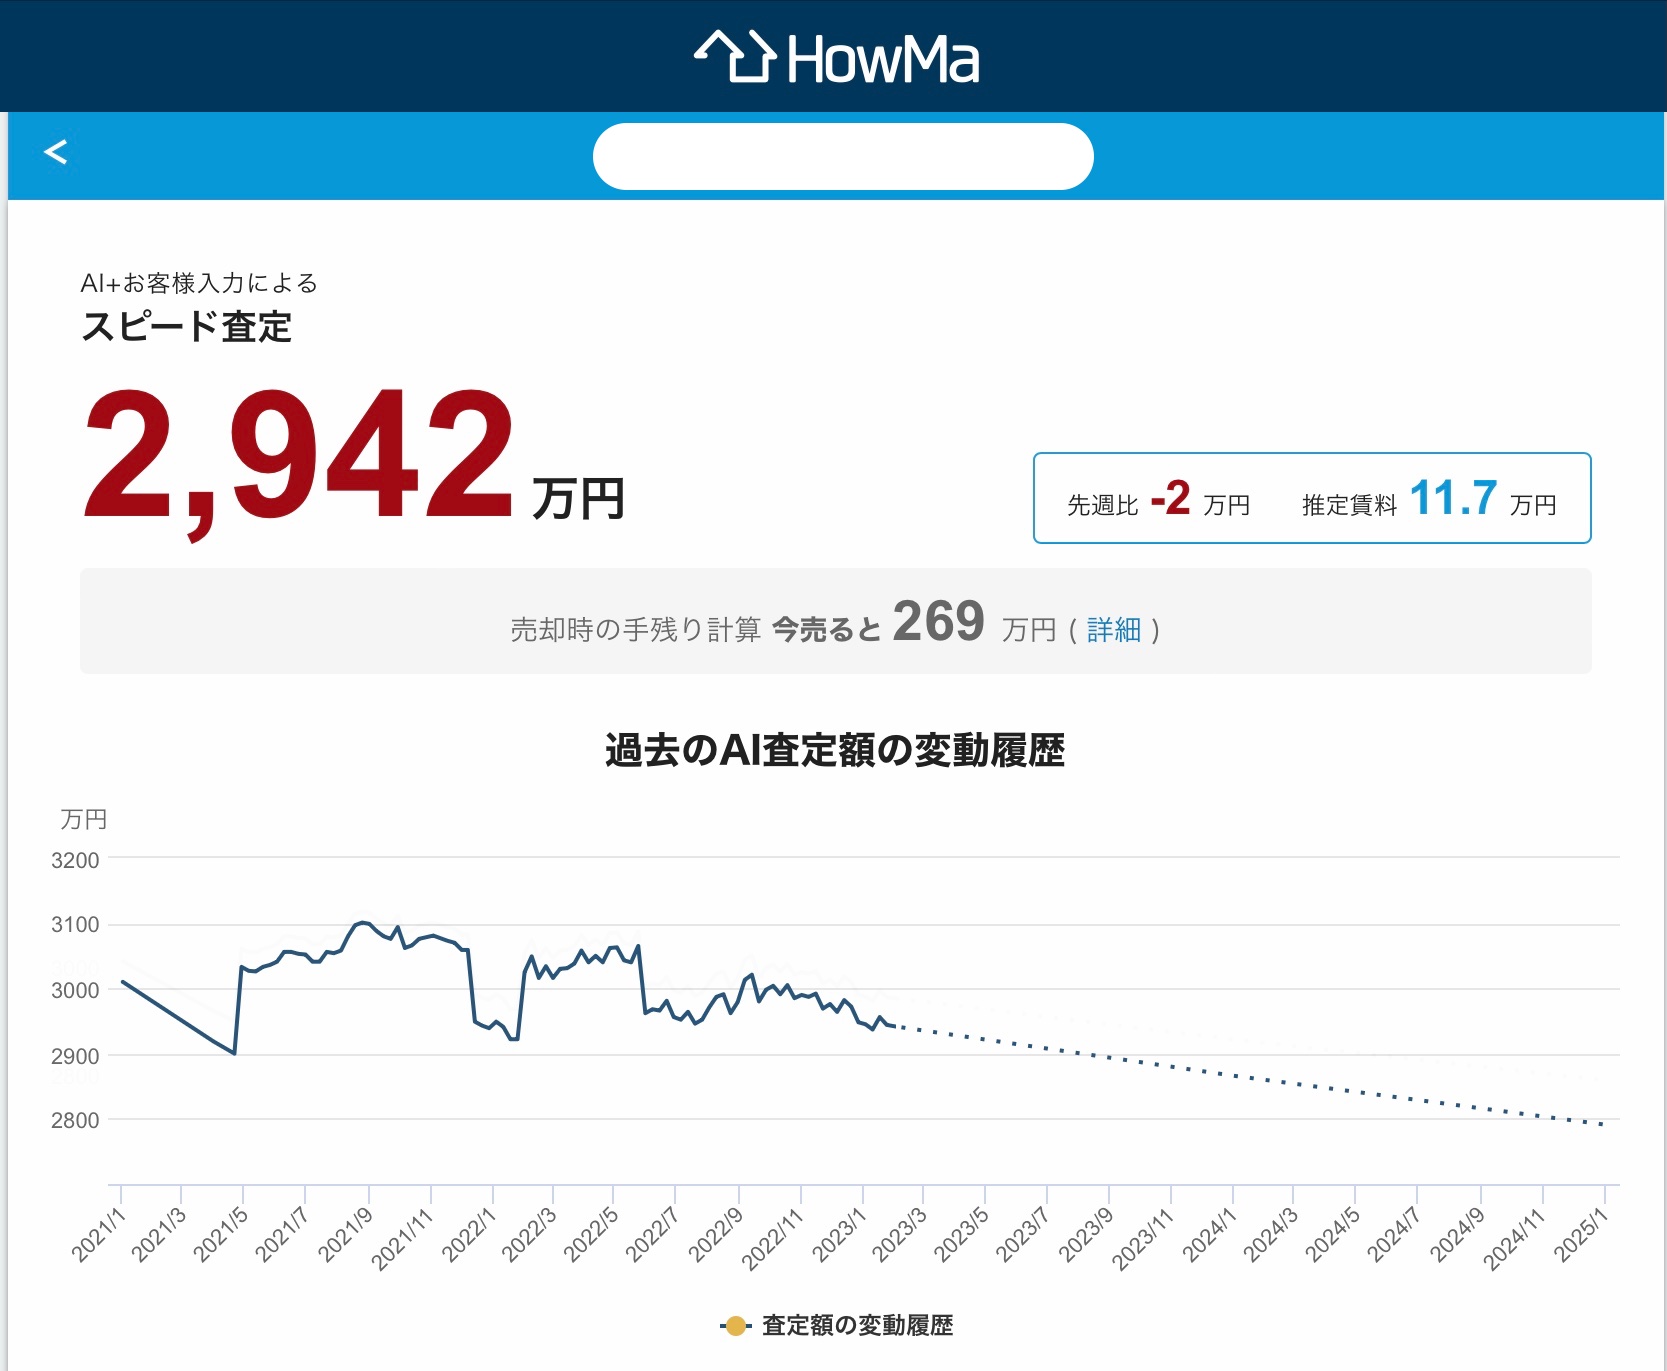Screen dimensions: 1667x1371
Task: Click the 2900 y-axis label
Action: point(75,1056)
